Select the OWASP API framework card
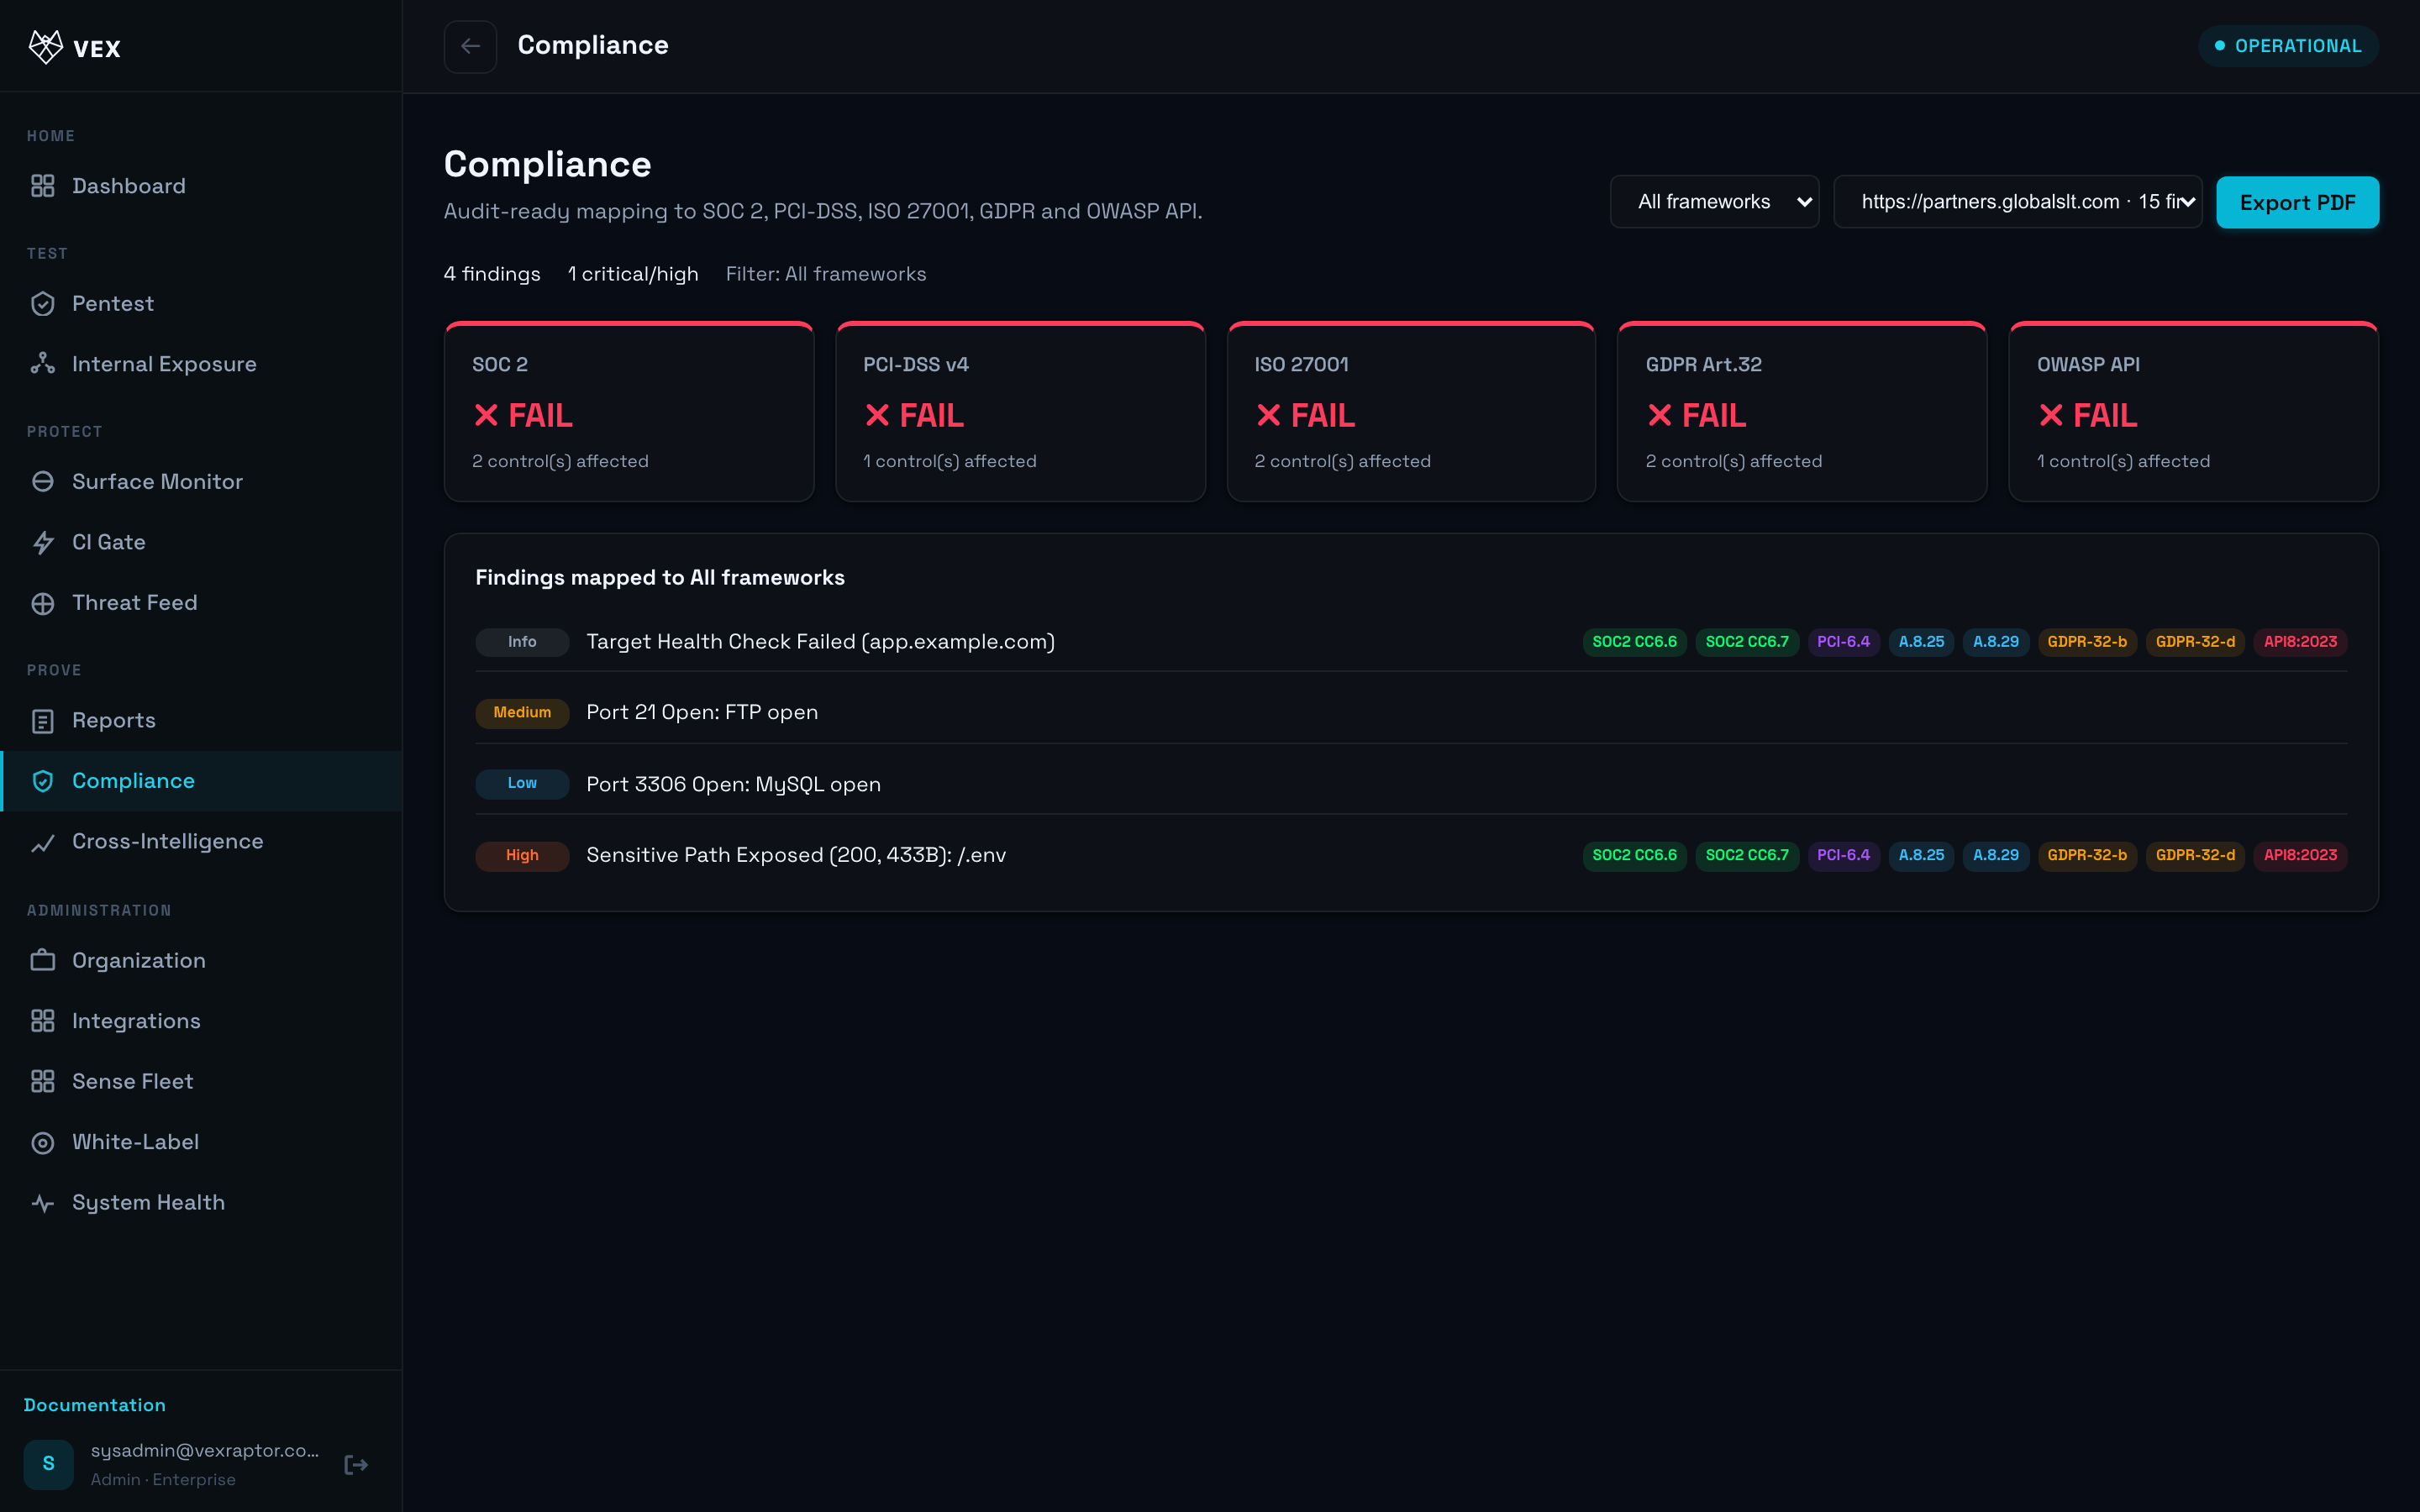Viewport: 2420px width, 1512px height. (2193, 412)
